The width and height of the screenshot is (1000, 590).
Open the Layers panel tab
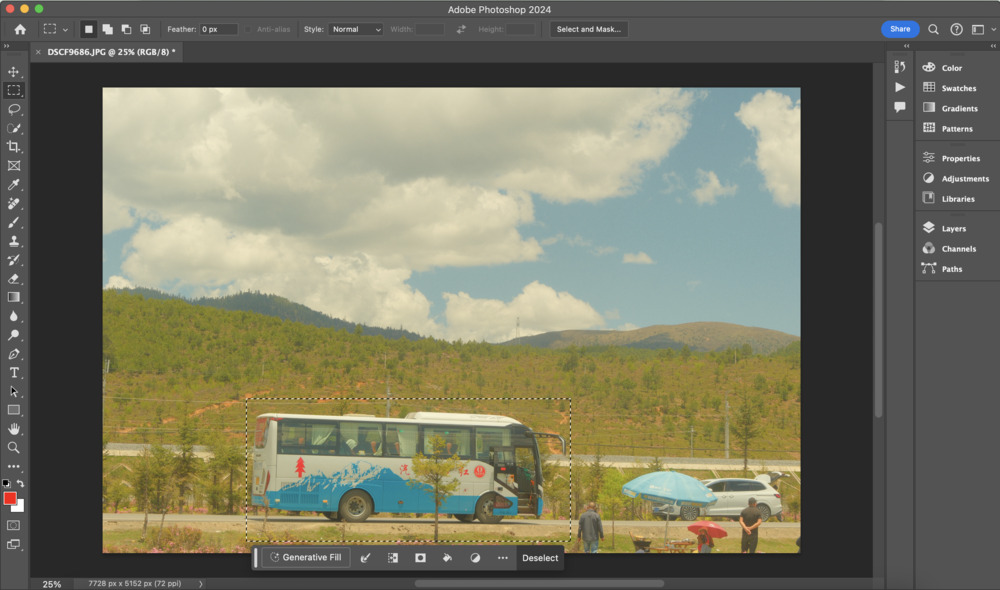point(953,229)
